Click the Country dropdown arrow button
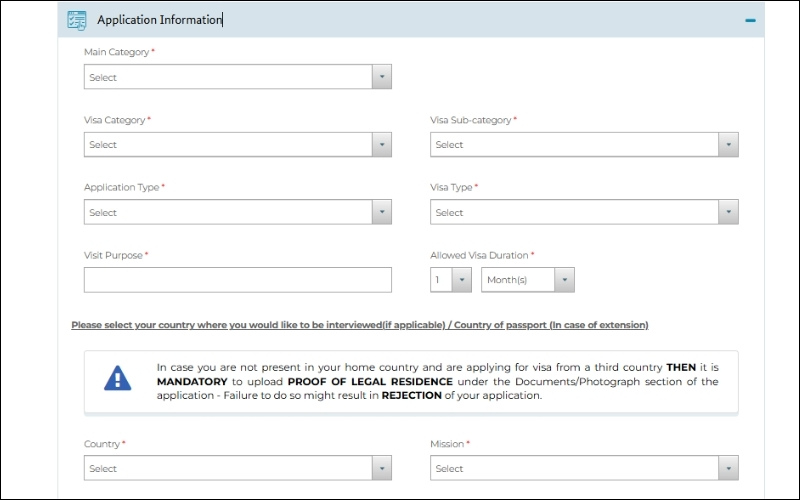Screen dimensions: 800x500 (381, 468)
